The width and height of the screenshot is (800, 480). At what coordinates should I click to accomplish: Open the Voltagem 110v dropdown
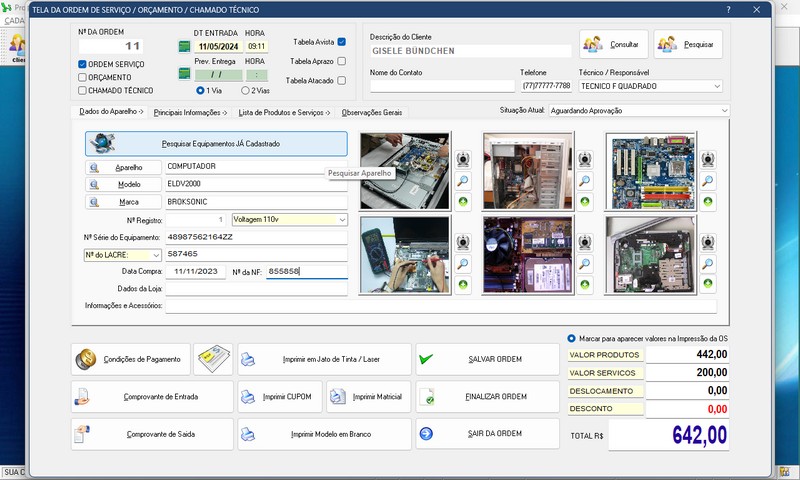(x=341, y=219)
